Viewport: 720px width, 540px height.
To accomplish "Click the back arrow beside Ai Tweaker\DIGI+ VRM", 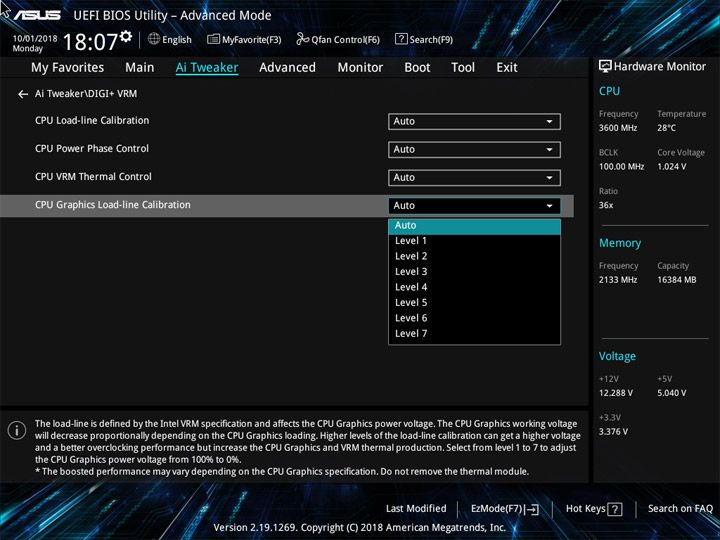I will click(x=23, y=94).
